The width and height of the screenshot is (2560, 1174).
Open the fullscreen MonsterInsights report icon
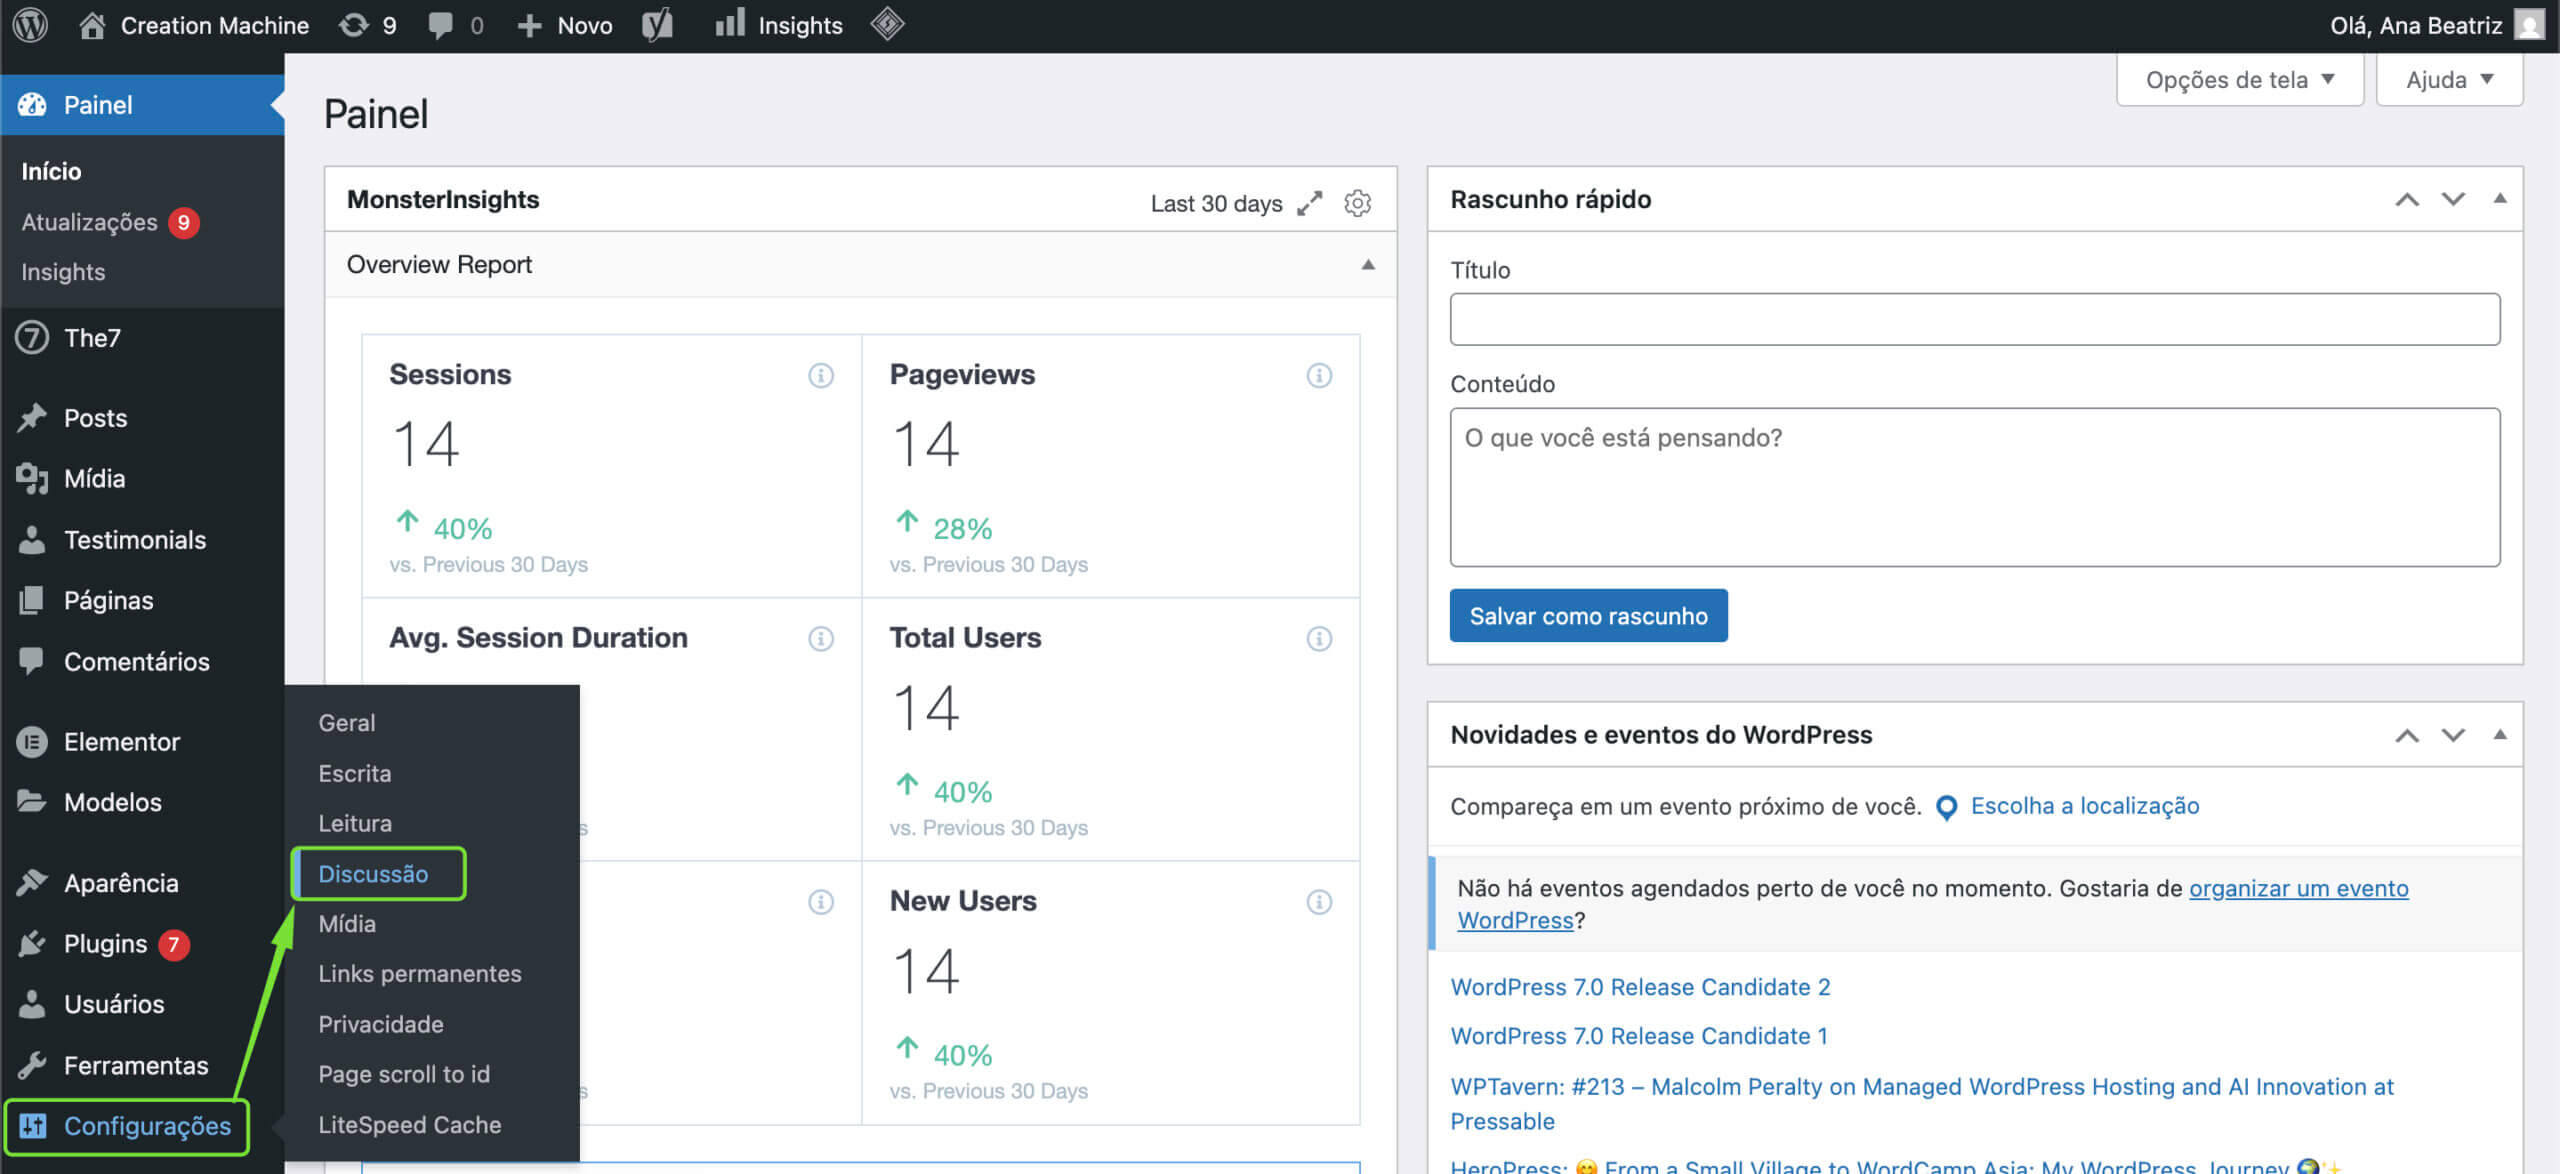(1309, 203)
